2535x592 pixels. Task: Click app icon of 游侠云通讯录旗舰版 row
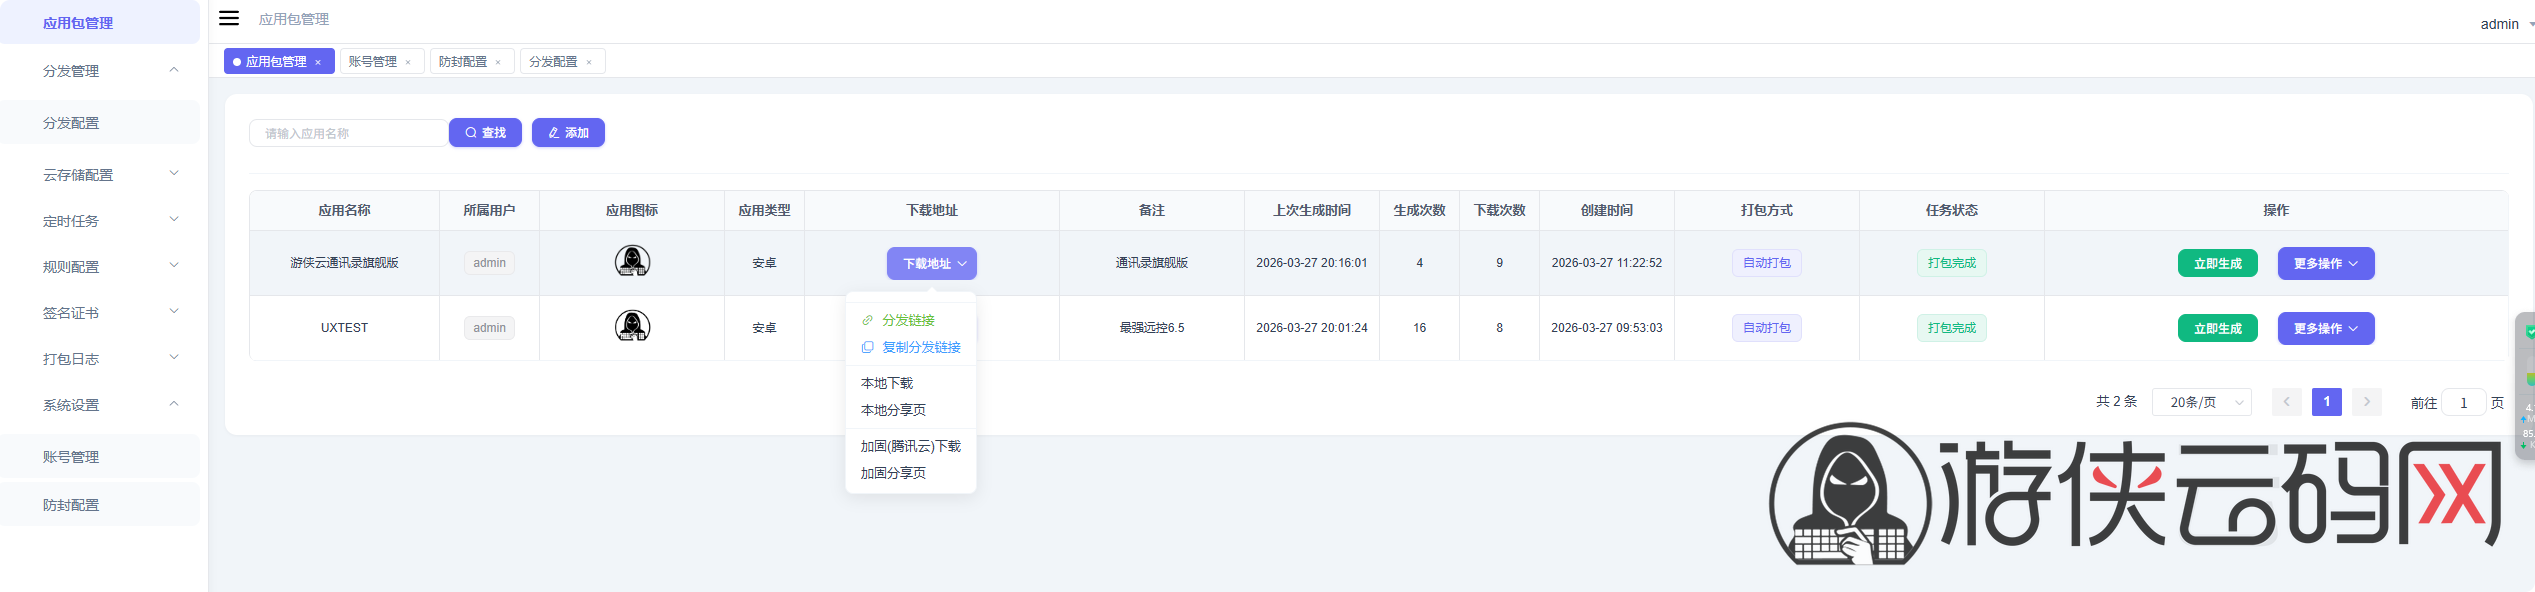(x=632, y=262)
